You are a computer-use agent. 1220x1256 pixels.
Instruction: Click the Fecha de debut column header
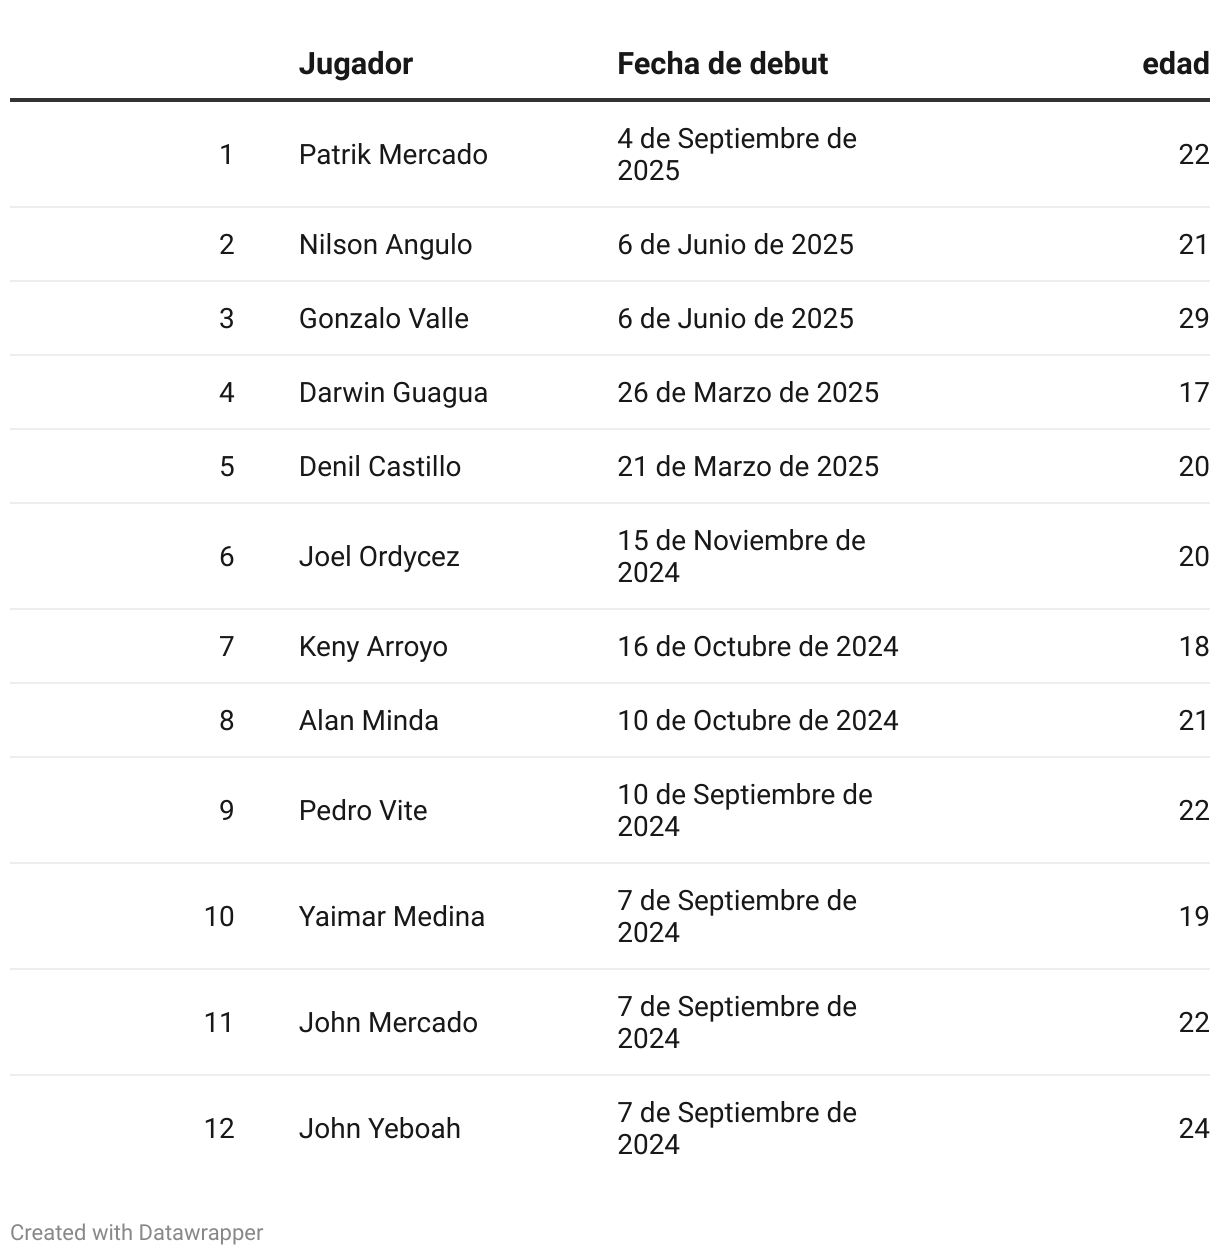pyautogui.click(x=722, y=64)
